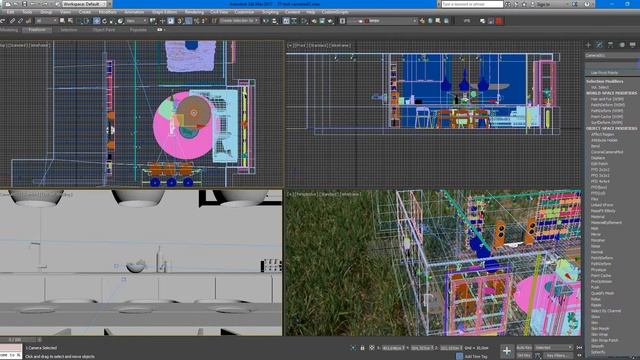Toggle Absolute/Offset transform mode icon

[x=372, y=348]
